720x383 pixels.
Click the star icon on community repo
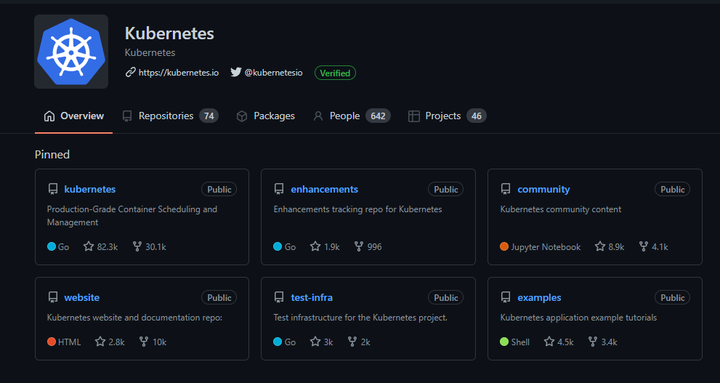coord(600,247)
